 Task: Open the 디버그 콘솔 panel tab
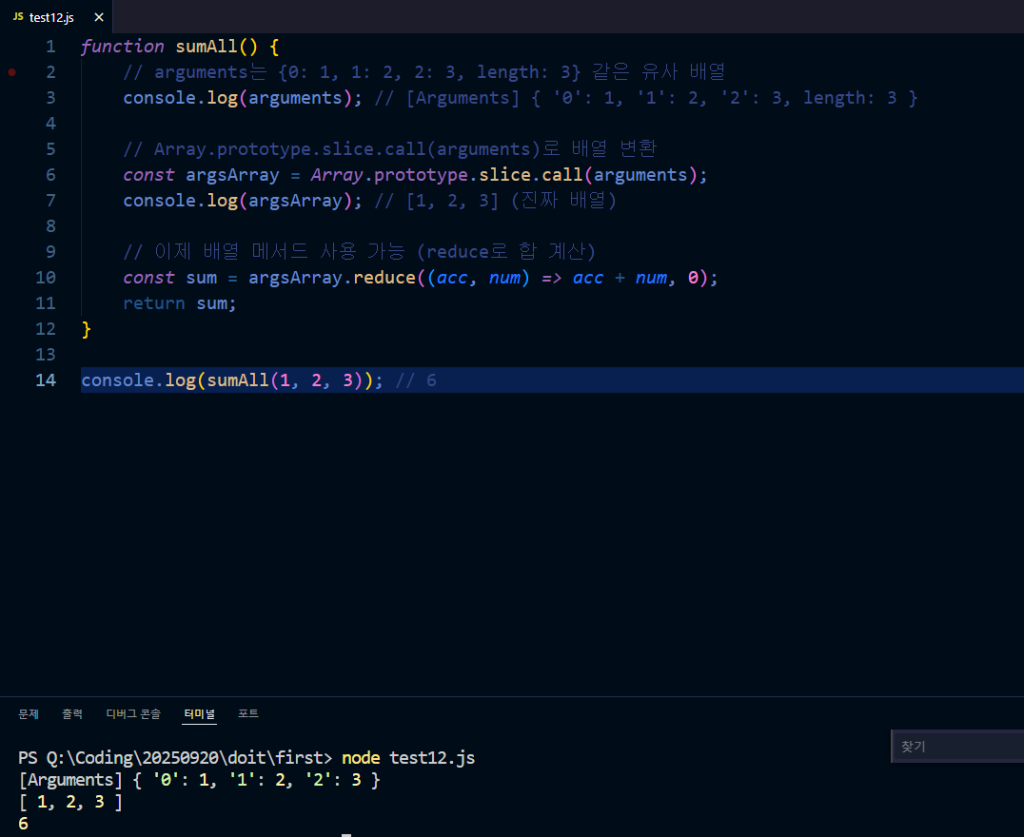pyautogui.click(x=133, y=714)
